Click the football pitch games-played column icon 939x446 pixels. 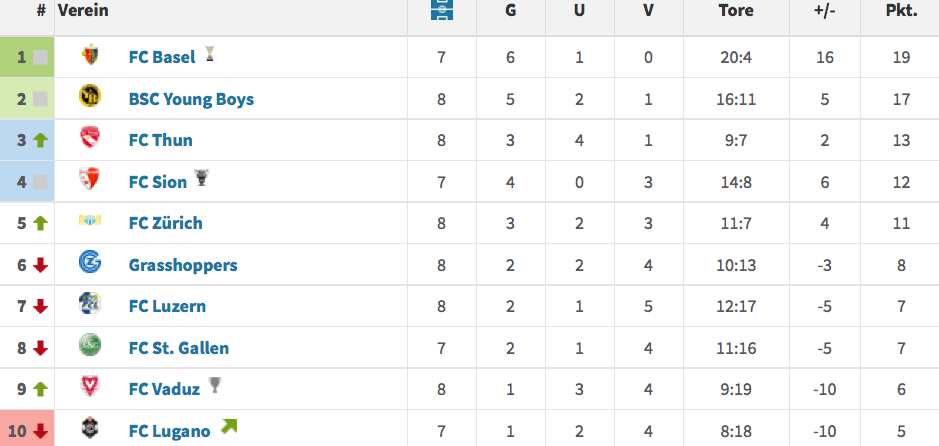pos(442,10)
